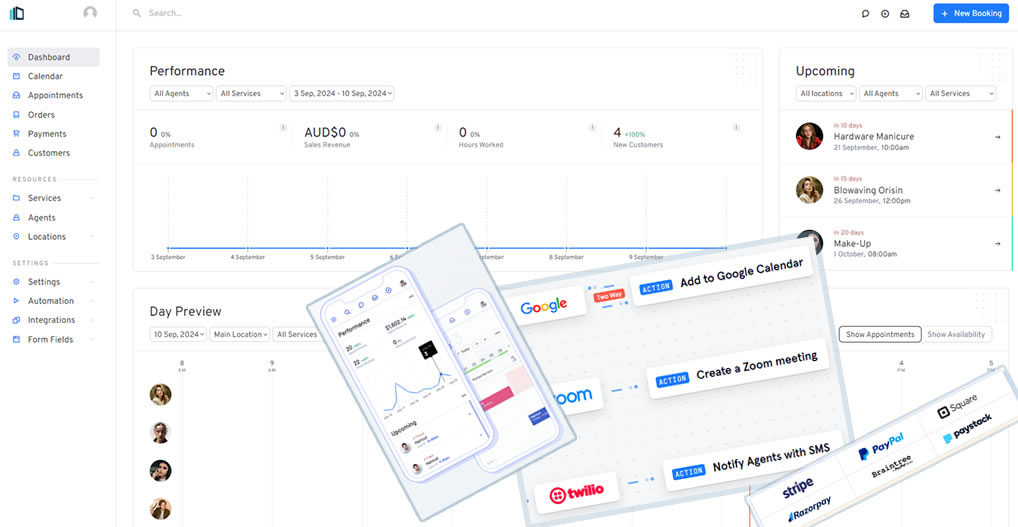Click the New Booking button
The width and height of the screenshot is (1018, 527).
(x=971, y=13)
